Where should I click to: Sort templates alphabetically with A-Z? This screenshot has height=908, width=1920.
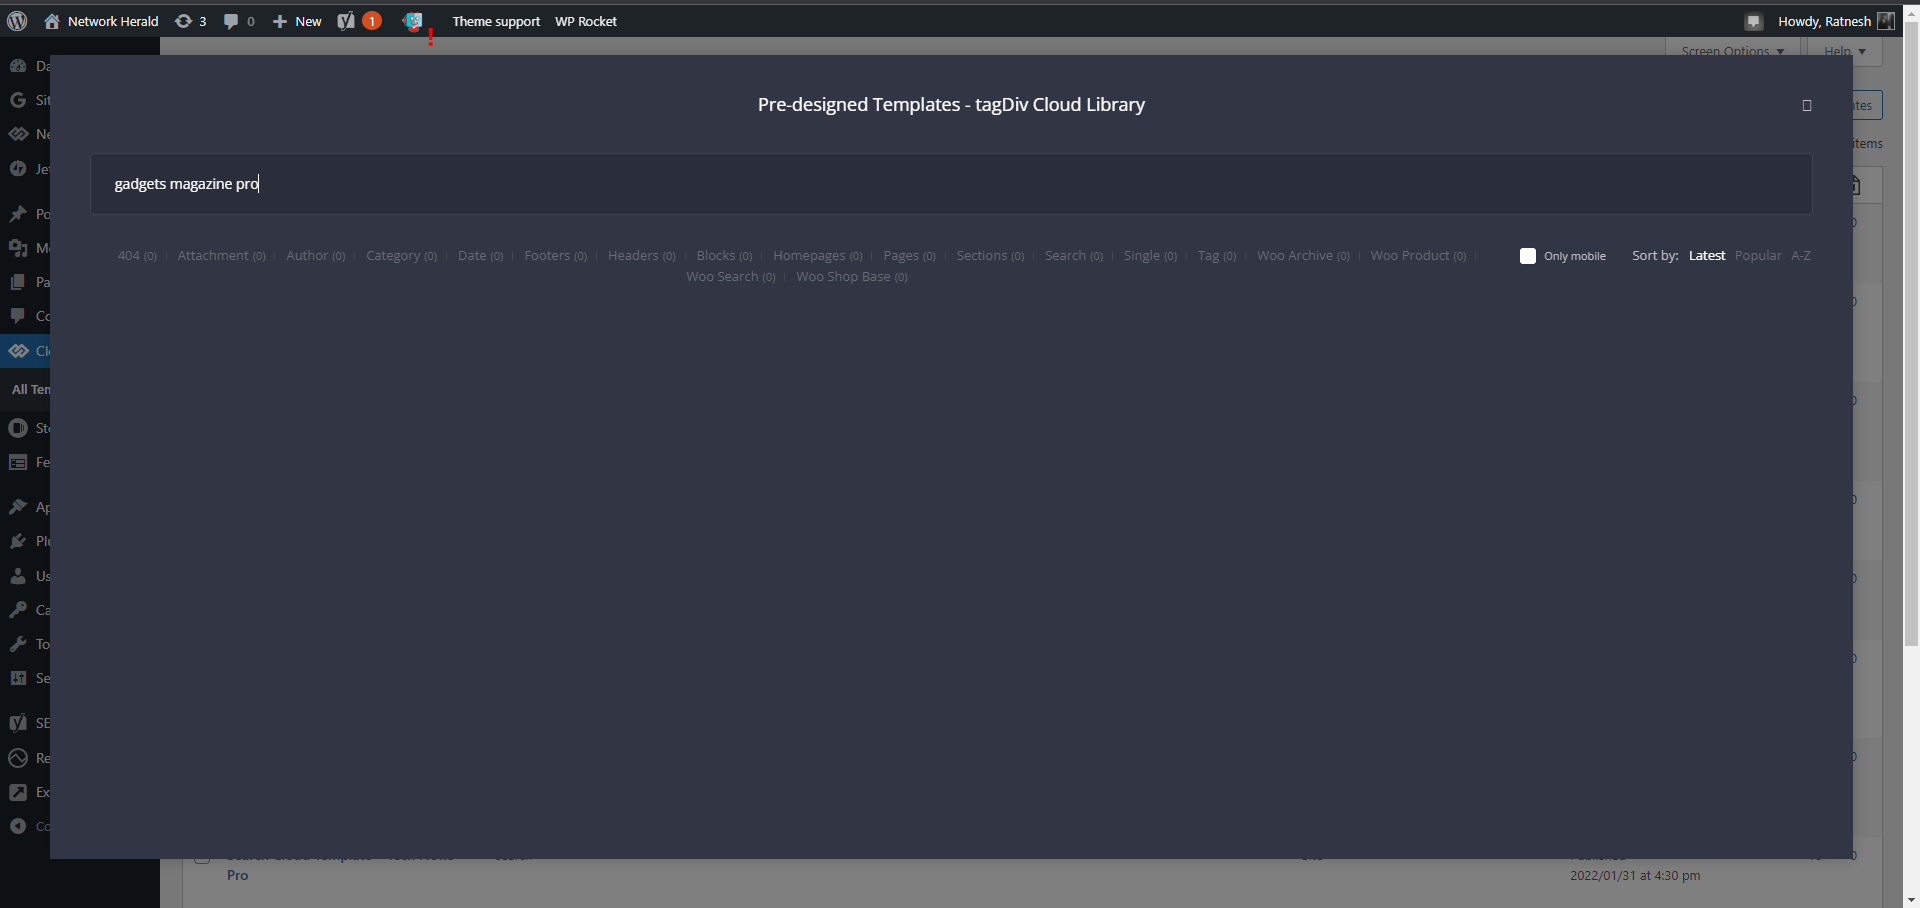[x=1801, y=256]
